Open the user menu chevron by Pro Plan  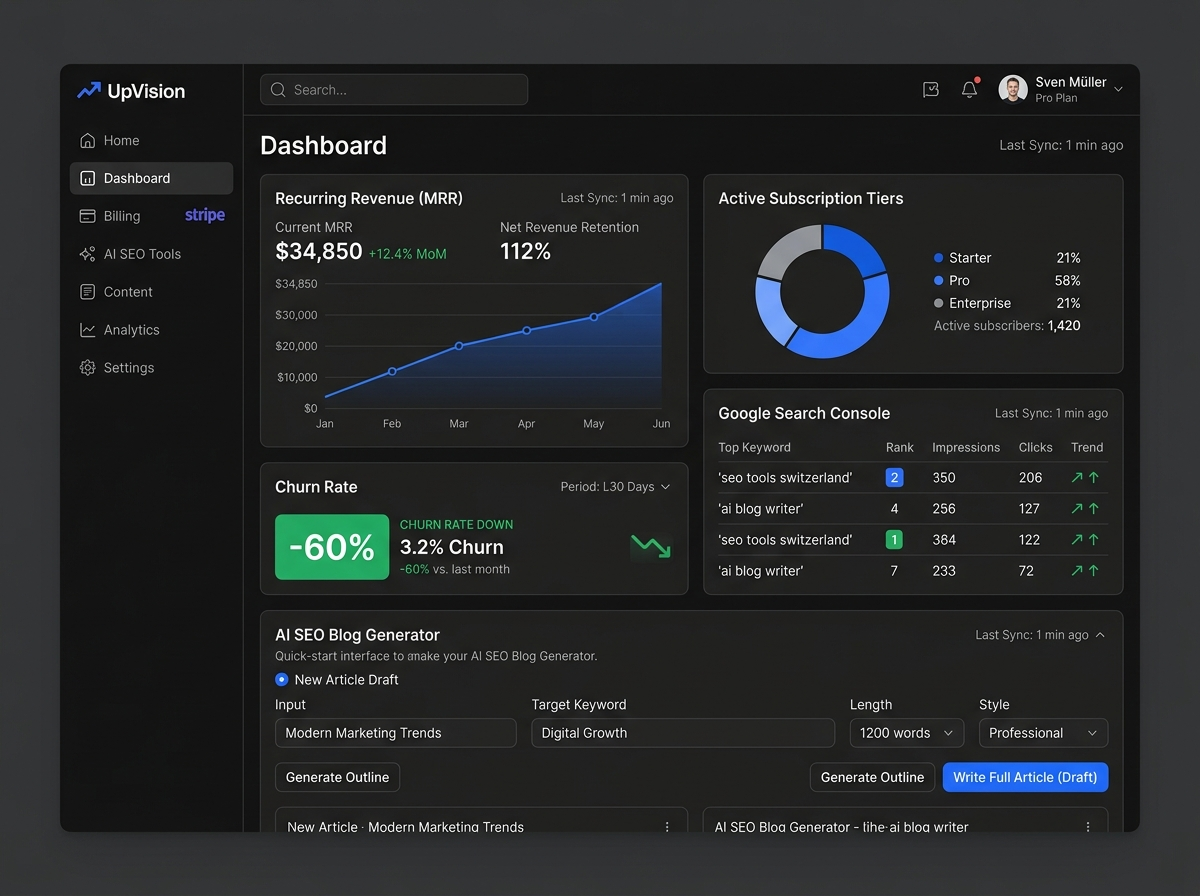(1118, 90)
